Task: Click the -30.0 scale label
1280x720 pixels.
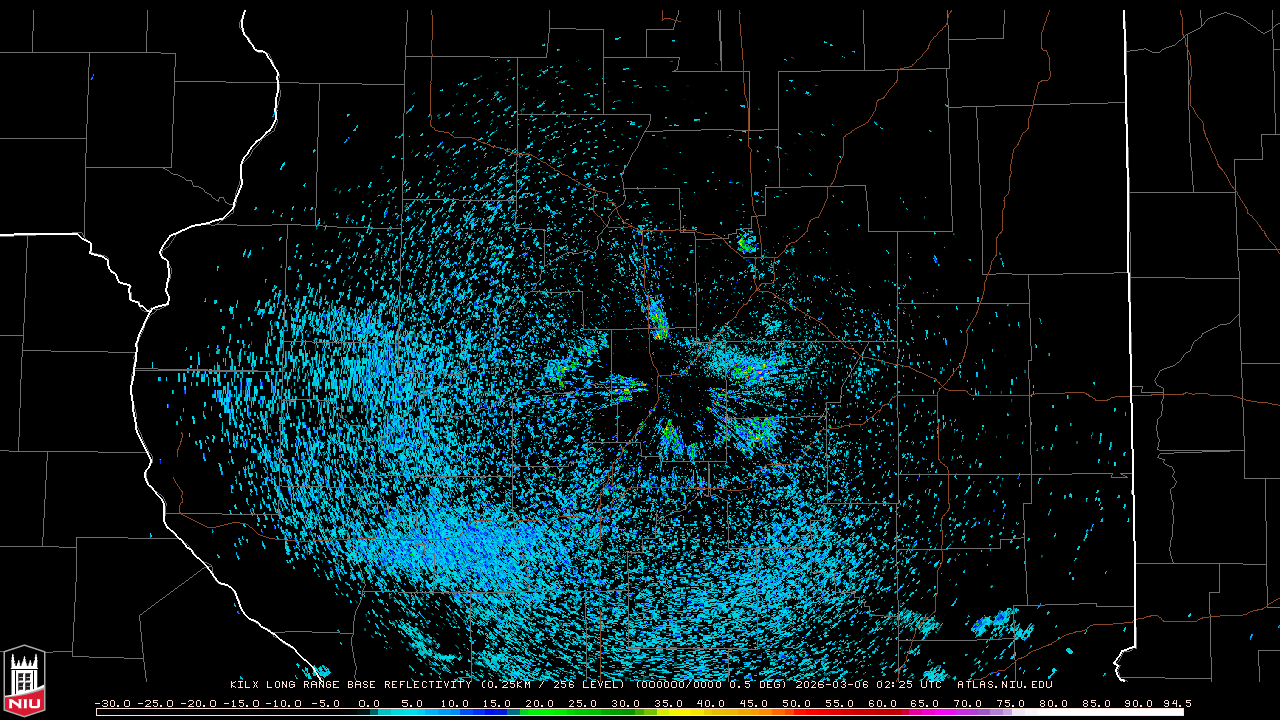Action: tap(113, 703)
